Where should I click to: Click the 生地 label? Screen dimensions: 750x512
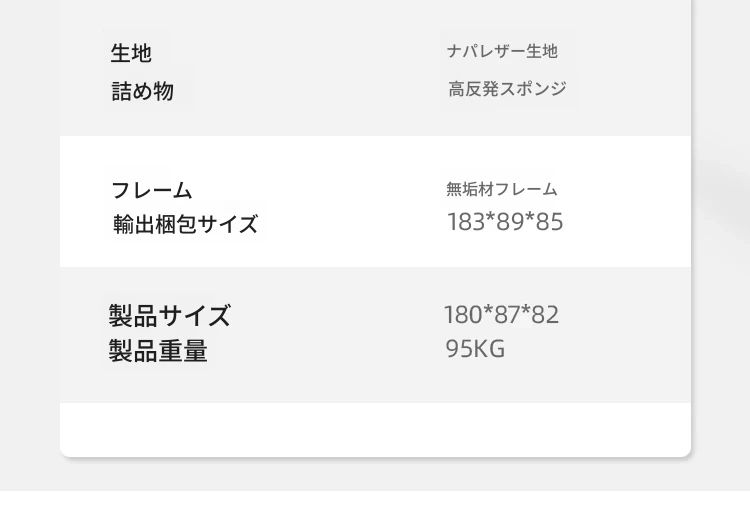[x=131, y=53]
